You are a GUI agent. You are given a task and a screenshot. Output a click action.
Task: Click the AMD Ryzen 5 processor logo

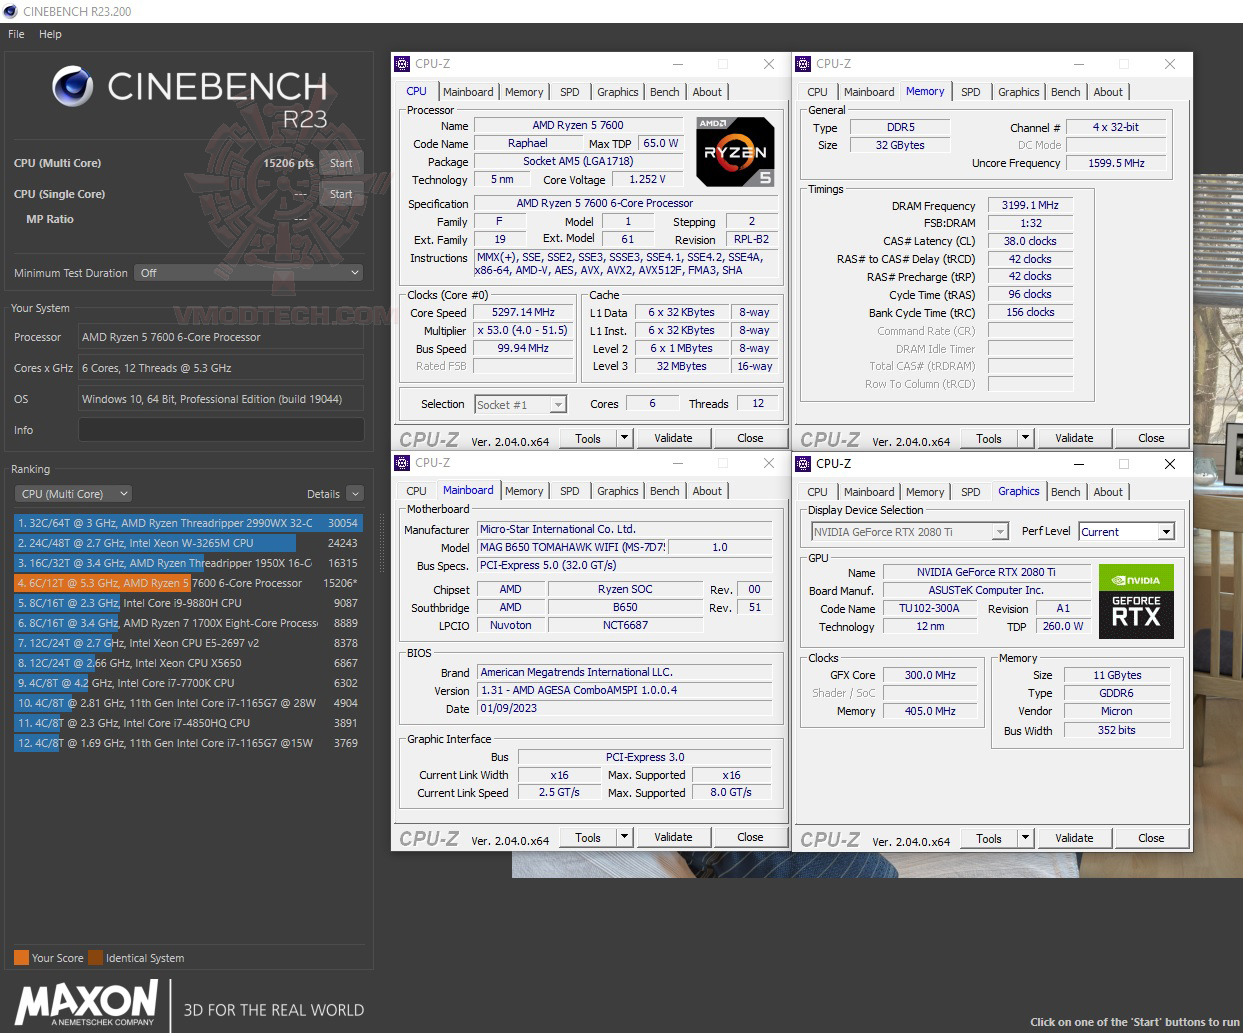pyautogui.click(x=735, y=151)
